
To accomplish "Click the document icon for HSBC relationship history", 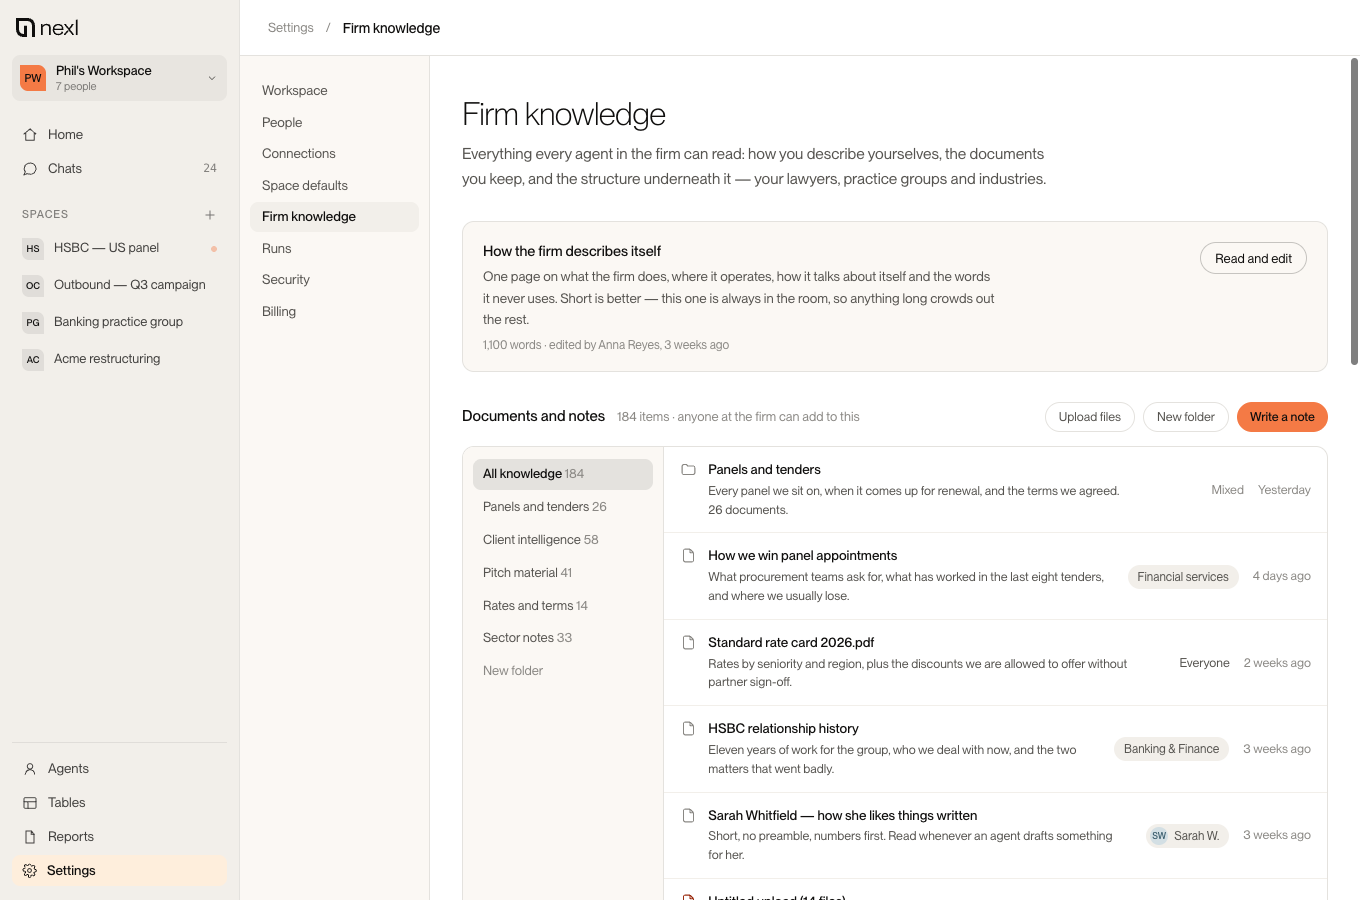I will [x=688, y=729].
